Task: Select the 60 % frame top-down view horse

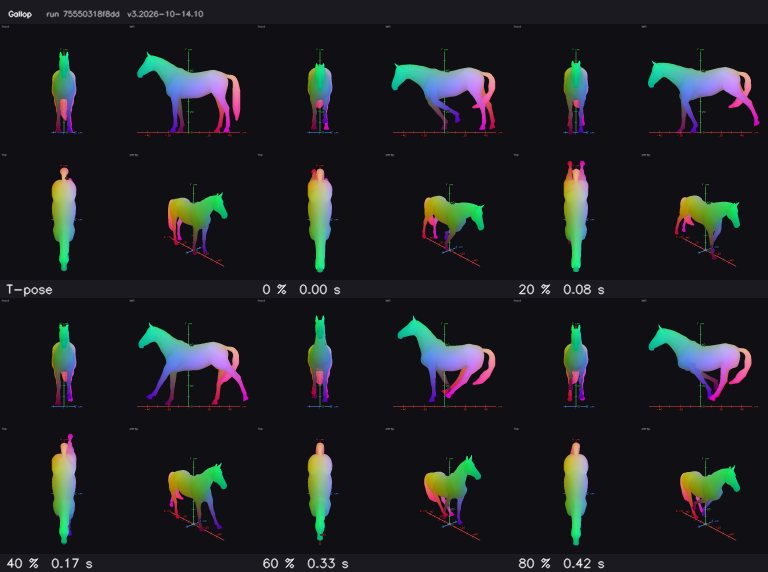Action: (320, 494)
